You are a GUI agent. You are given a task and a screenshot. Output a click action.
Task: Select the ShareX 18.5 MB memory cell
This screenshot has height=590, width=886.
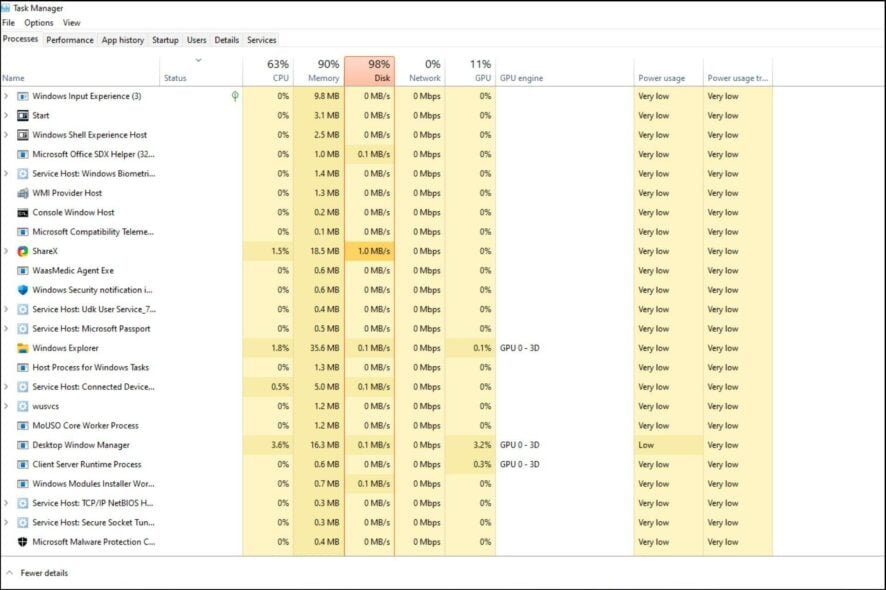(319, 251)
